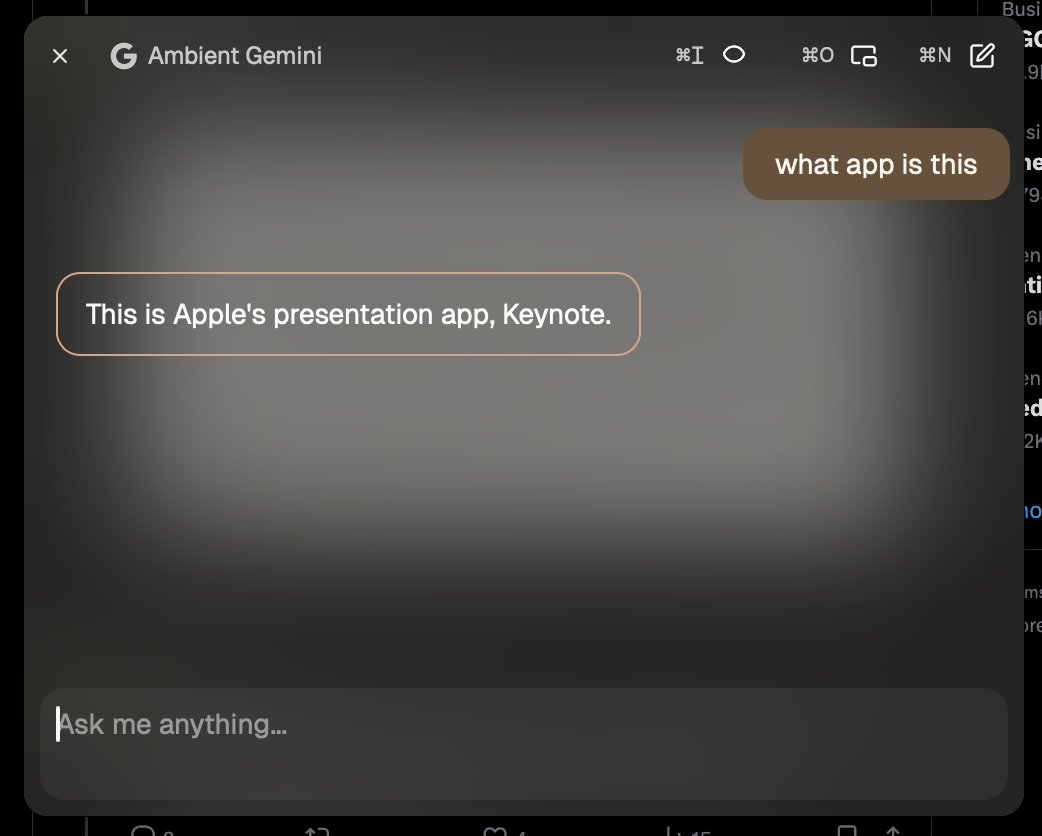Select the Keynote response message bubble

pos(348,314)
